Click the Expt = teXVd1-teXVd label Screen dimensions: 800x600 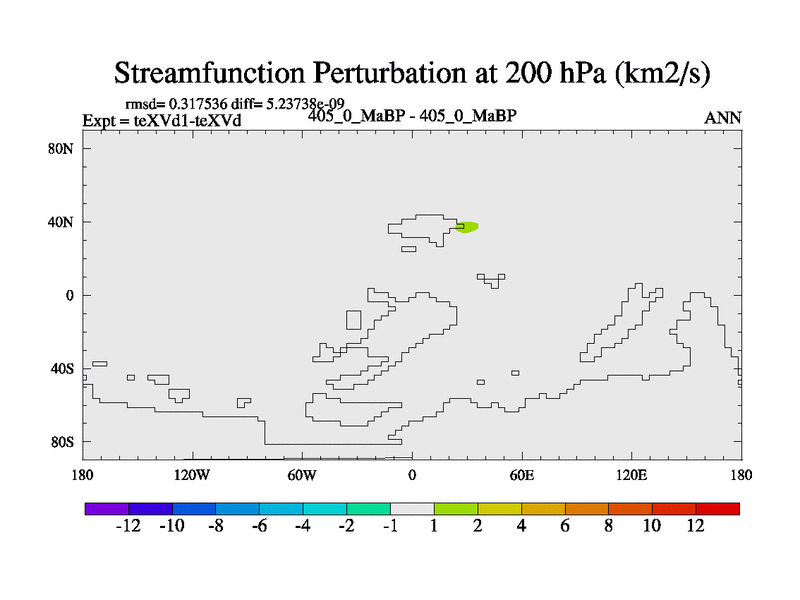point(161,121)
